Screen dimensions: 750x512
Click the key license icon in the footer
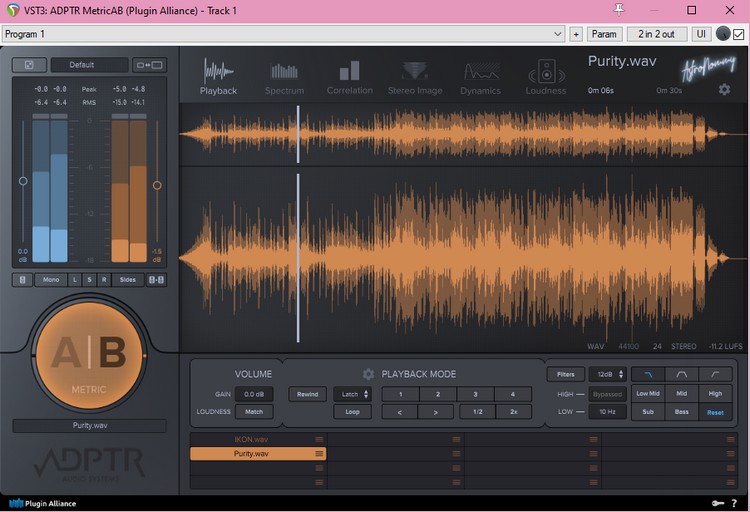pyautogui.click(x=717, y=503)
